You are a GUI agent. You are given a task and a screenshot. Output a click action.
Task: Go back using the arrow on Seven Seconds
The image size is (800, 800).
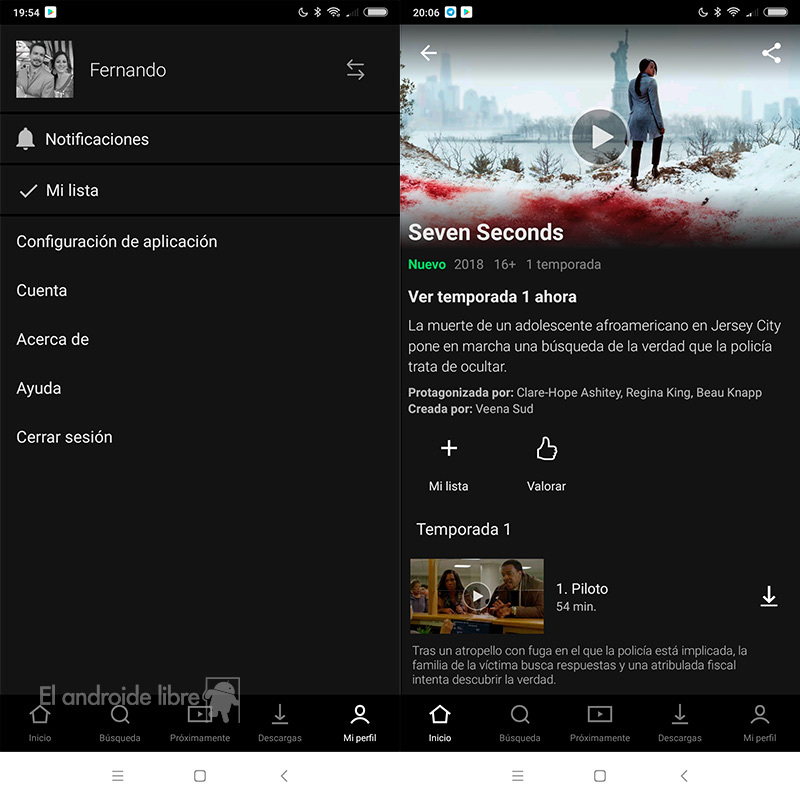coord(428,53)
